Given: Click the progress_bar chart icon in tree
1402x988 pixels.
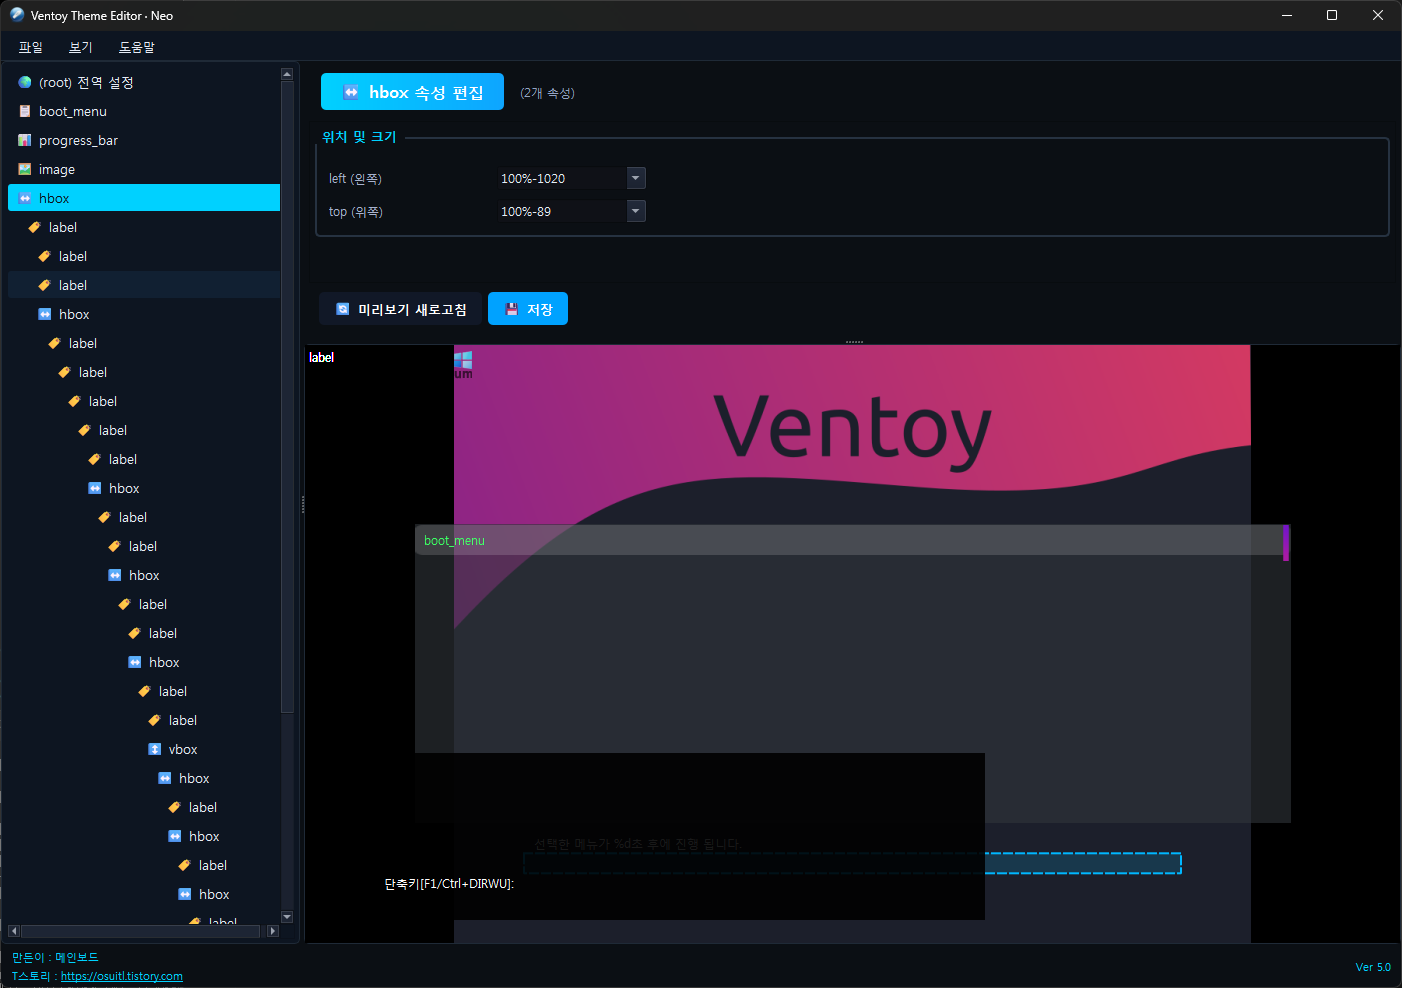Looking at the screenshot, I should (x=25, y=140).
